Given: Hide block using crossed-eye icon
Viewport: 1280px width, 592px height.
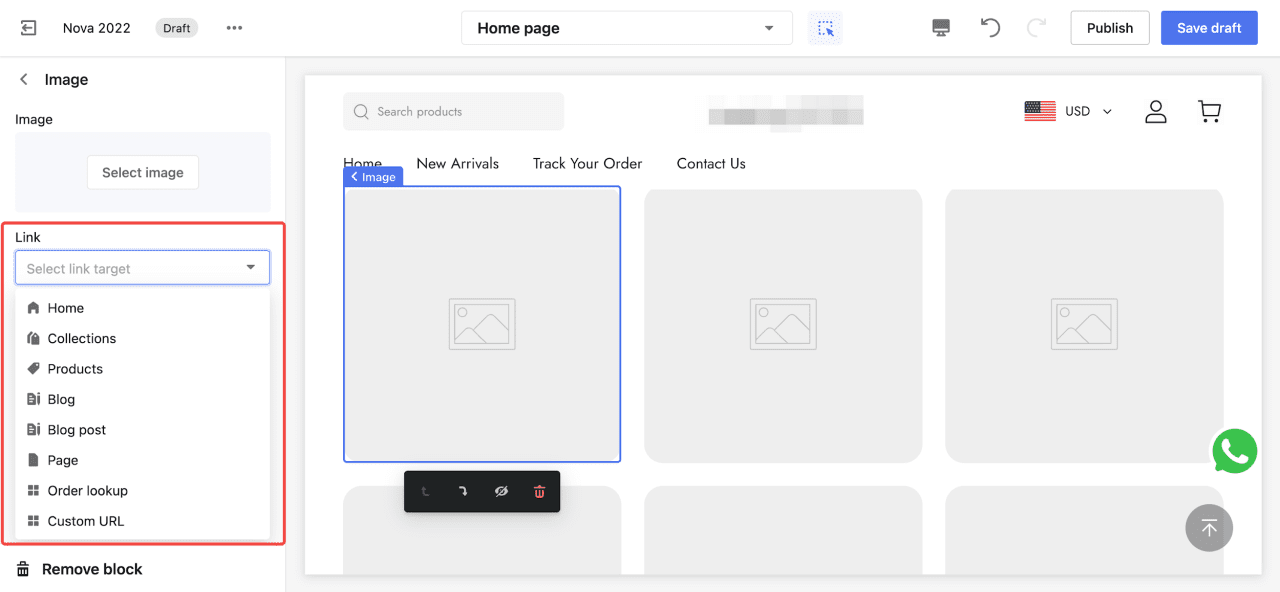Looking at the screenshot, I should point(501,492).
